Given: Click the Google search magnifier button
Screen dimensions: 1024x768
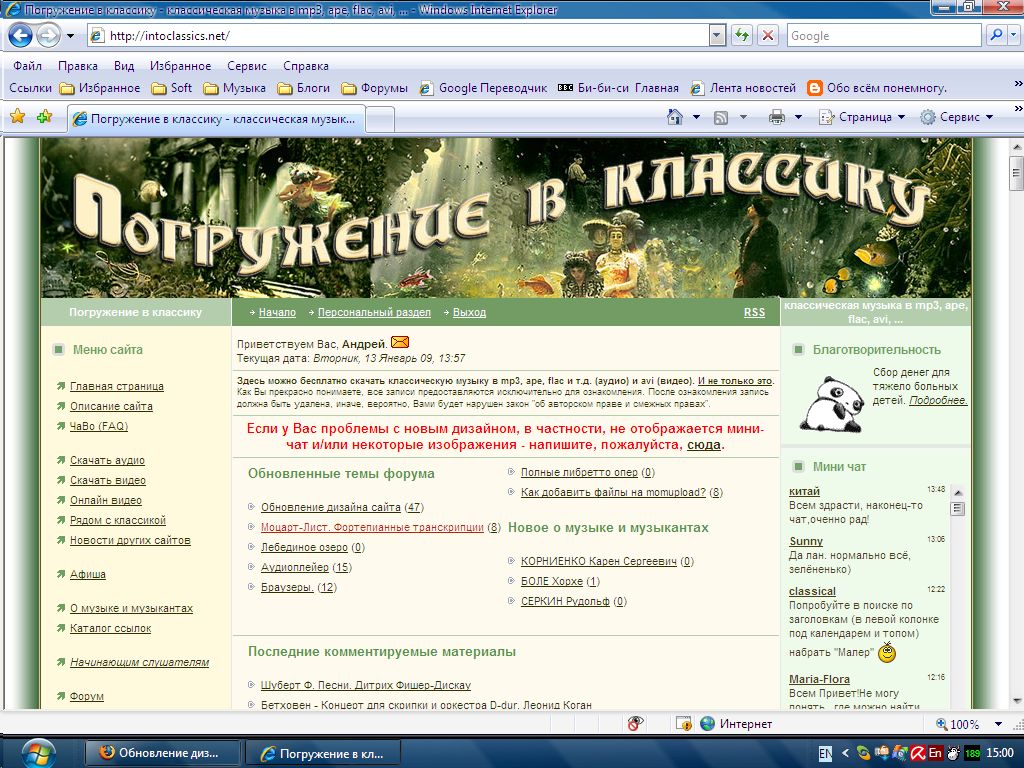Looking at the screenshot, I should pyautogui.click(x=996, y=36).
